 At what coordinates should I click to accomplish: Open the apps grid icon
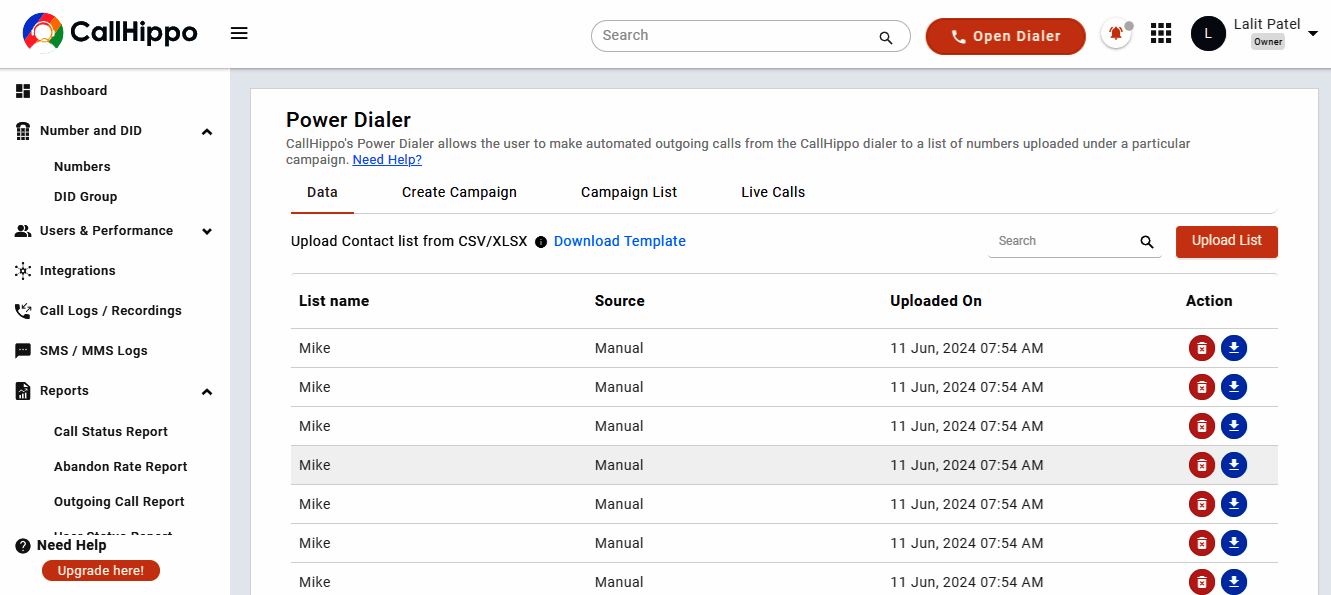(x=1161, y=34)
